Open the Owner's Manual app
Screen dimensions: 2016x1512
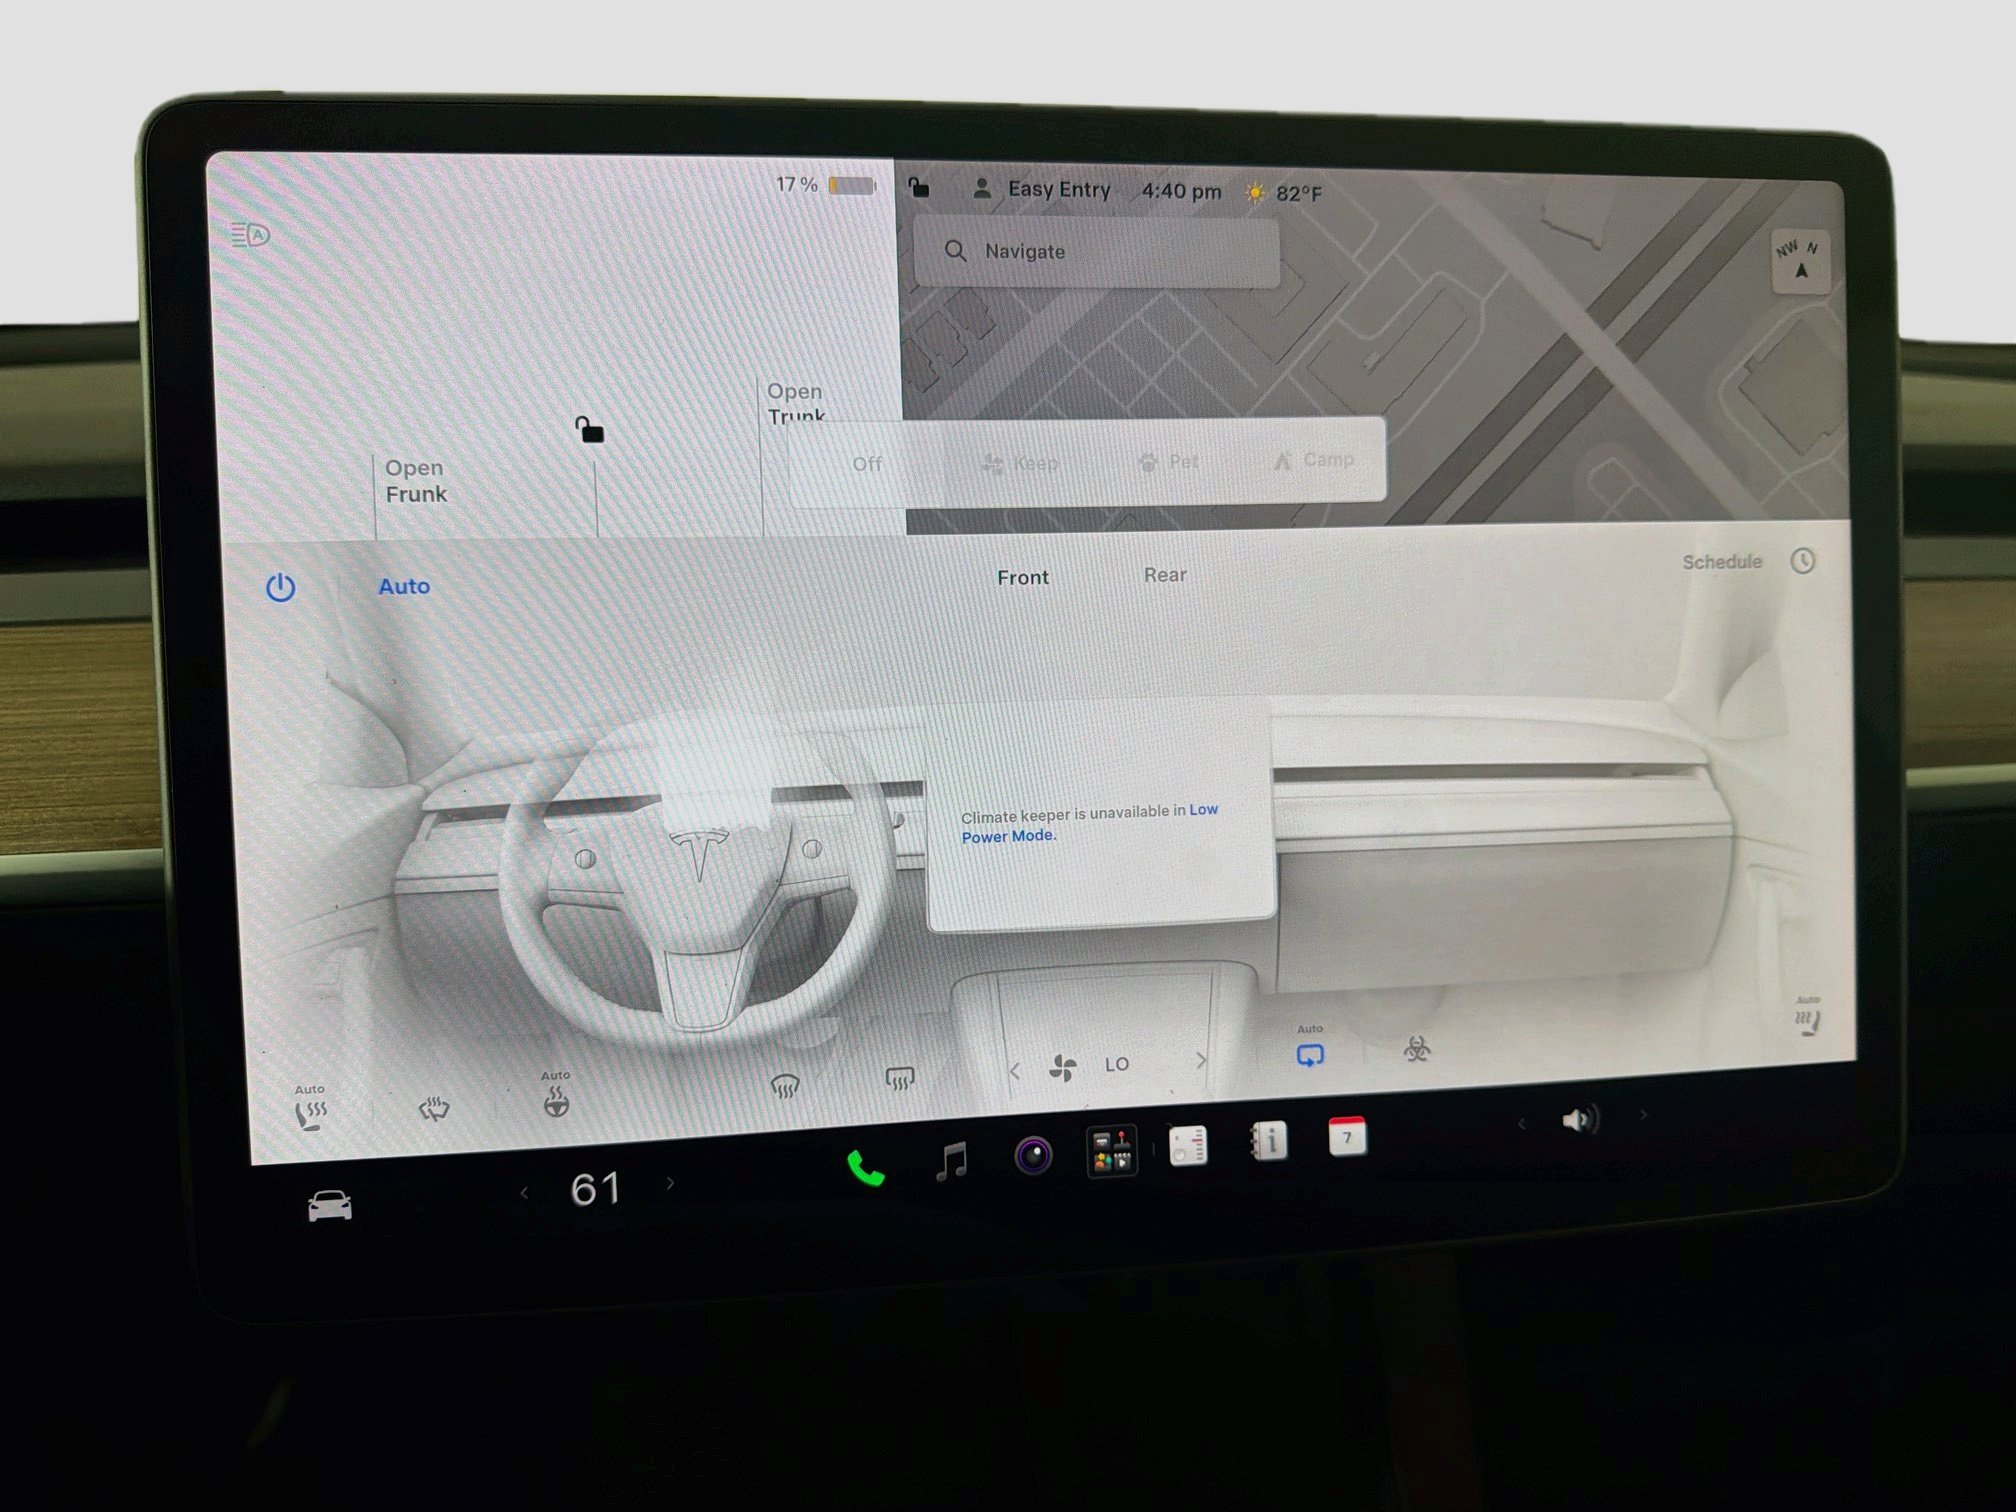coord(1268,1140)
